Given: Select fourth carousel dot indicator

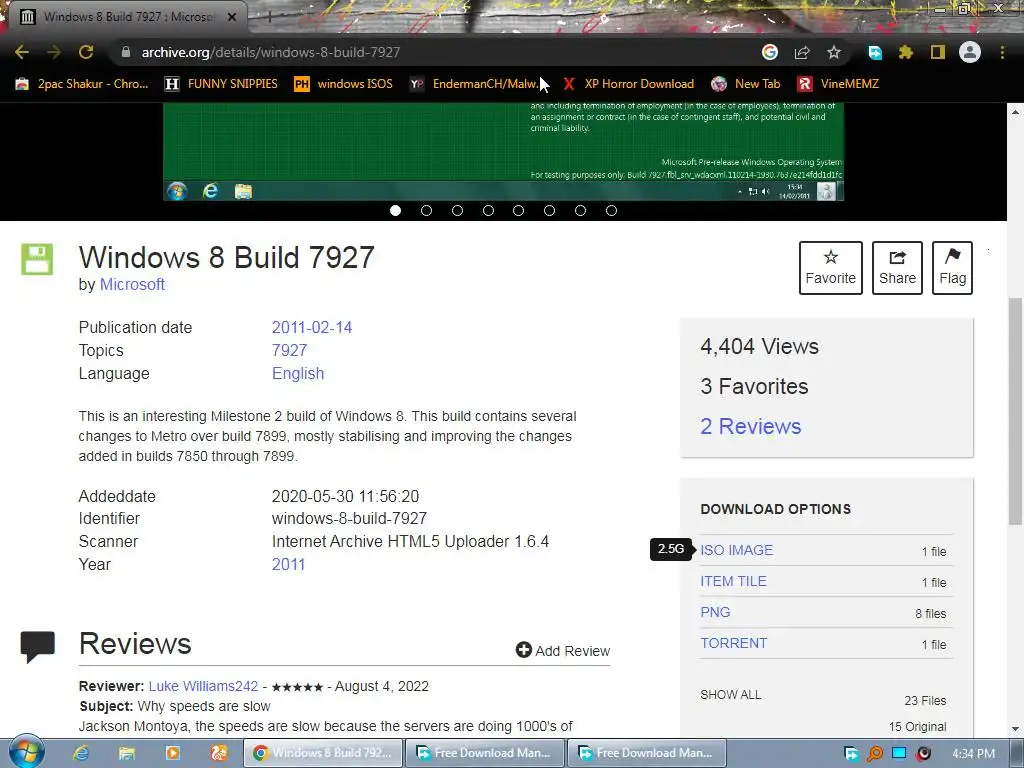Looking at the screenshot, I should coord(488,210).
